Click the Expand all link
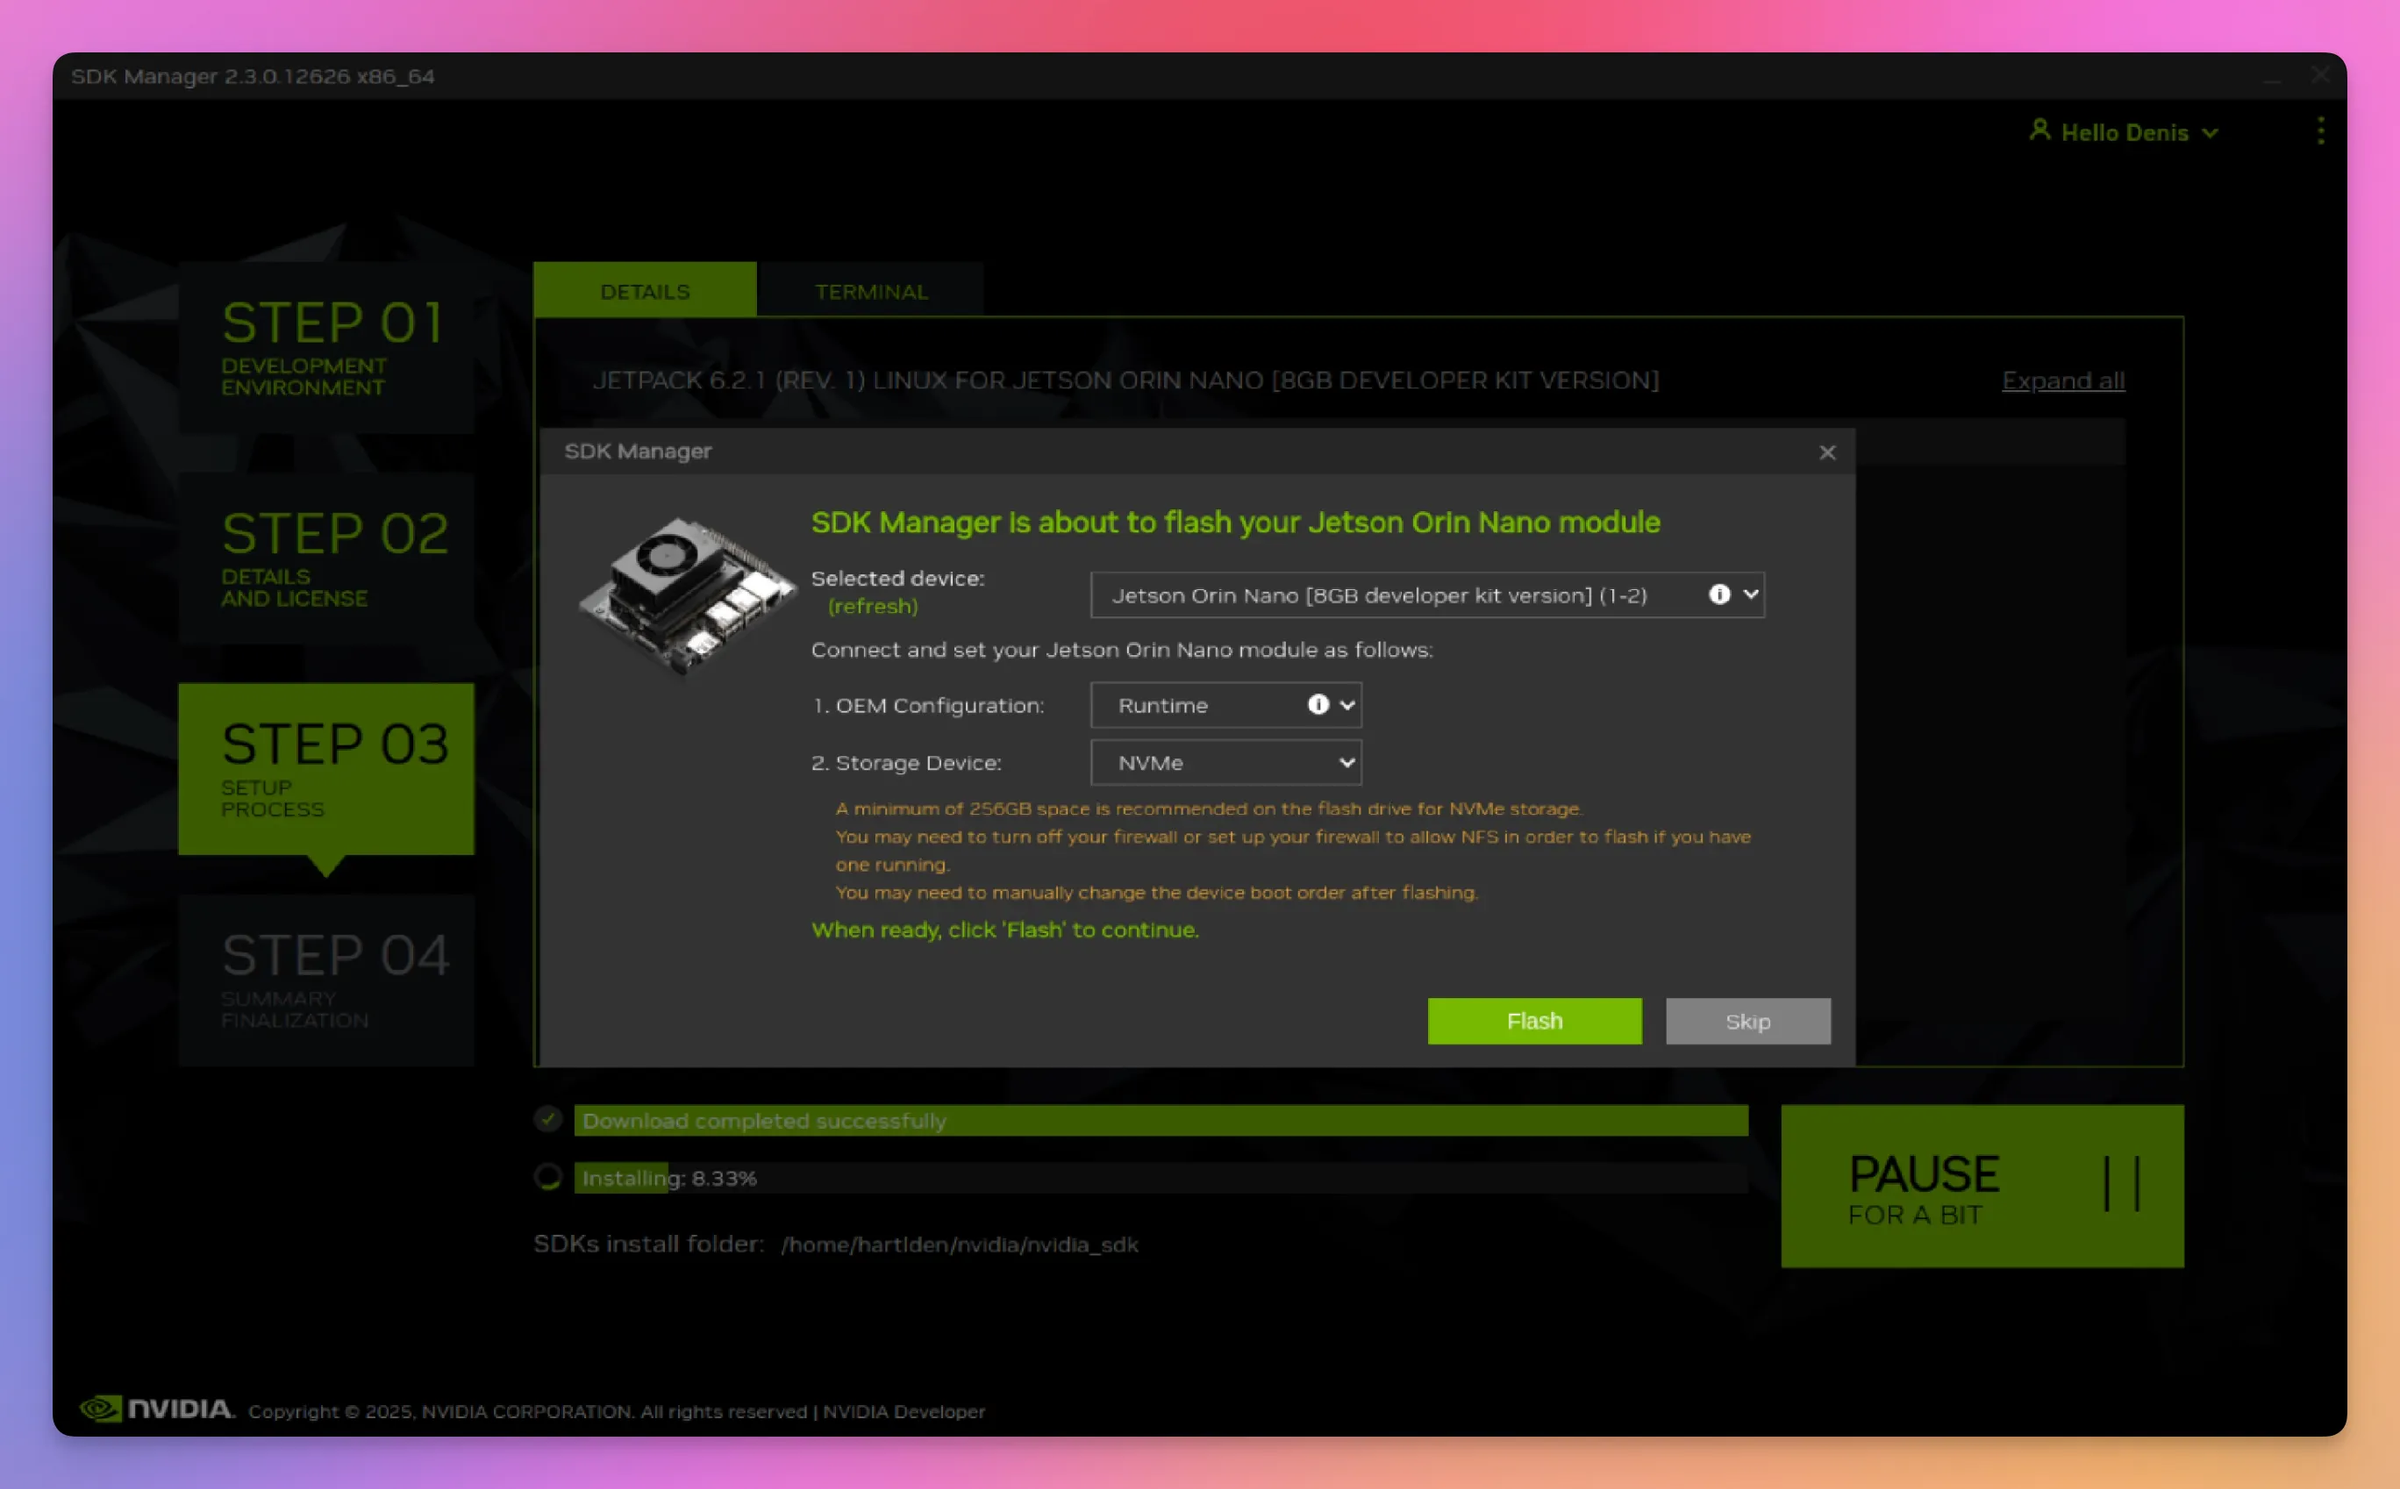Screen dimensions: 2400x1489 [x=2063, y=381]
